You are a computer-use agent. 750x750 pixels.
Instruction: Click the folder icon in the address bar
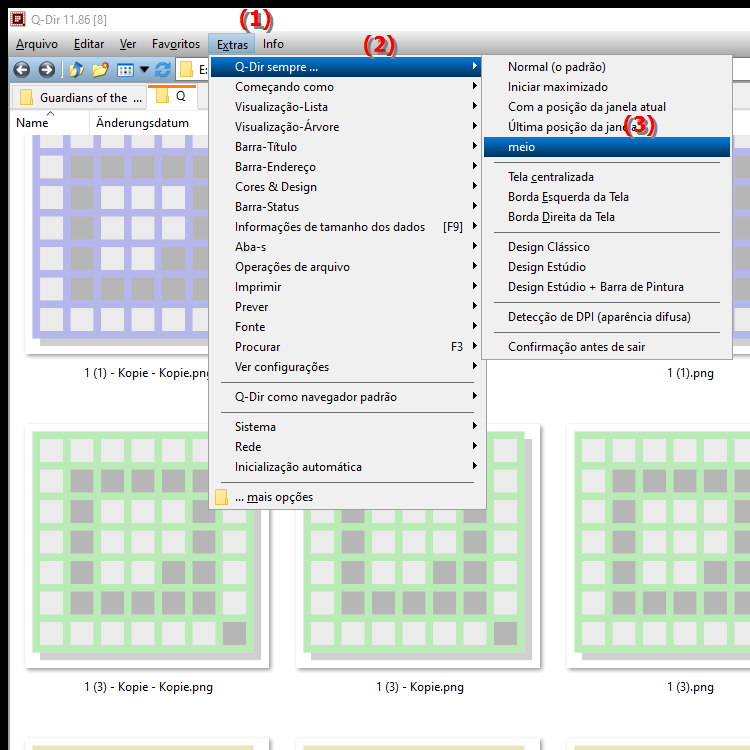pos(186,70)
